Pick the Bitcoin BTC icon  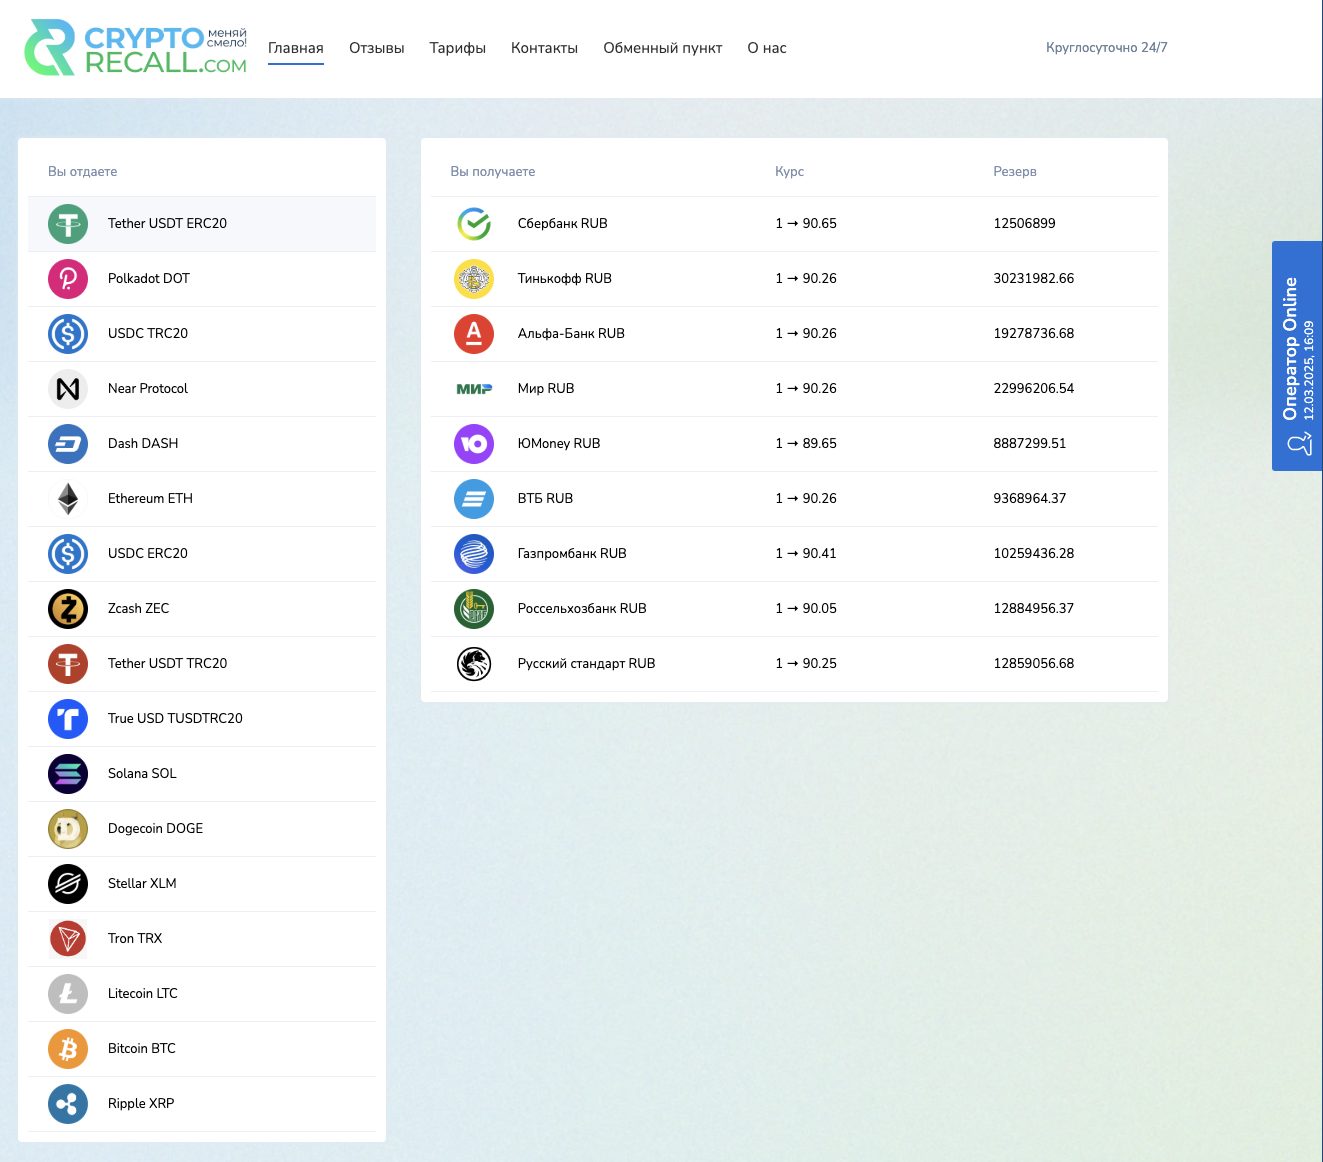coord(68,1049)
